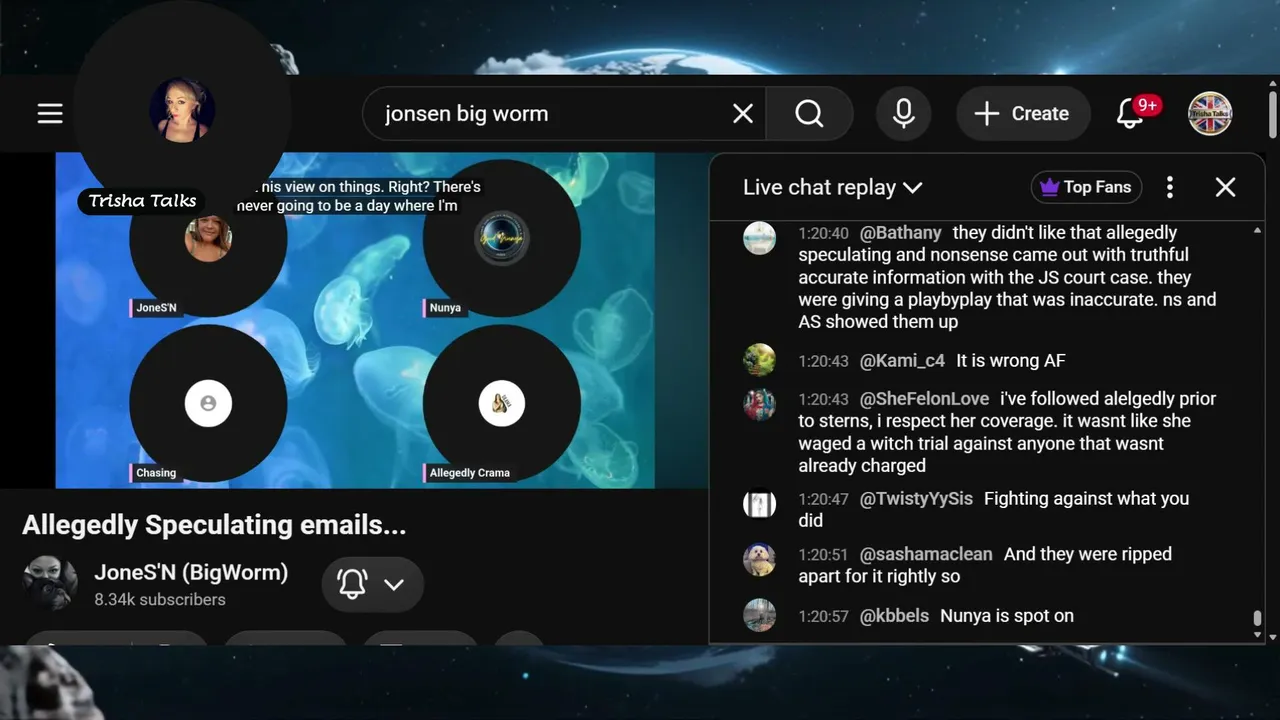Click @Kami_c4's chat avatar

pos(760,360)
